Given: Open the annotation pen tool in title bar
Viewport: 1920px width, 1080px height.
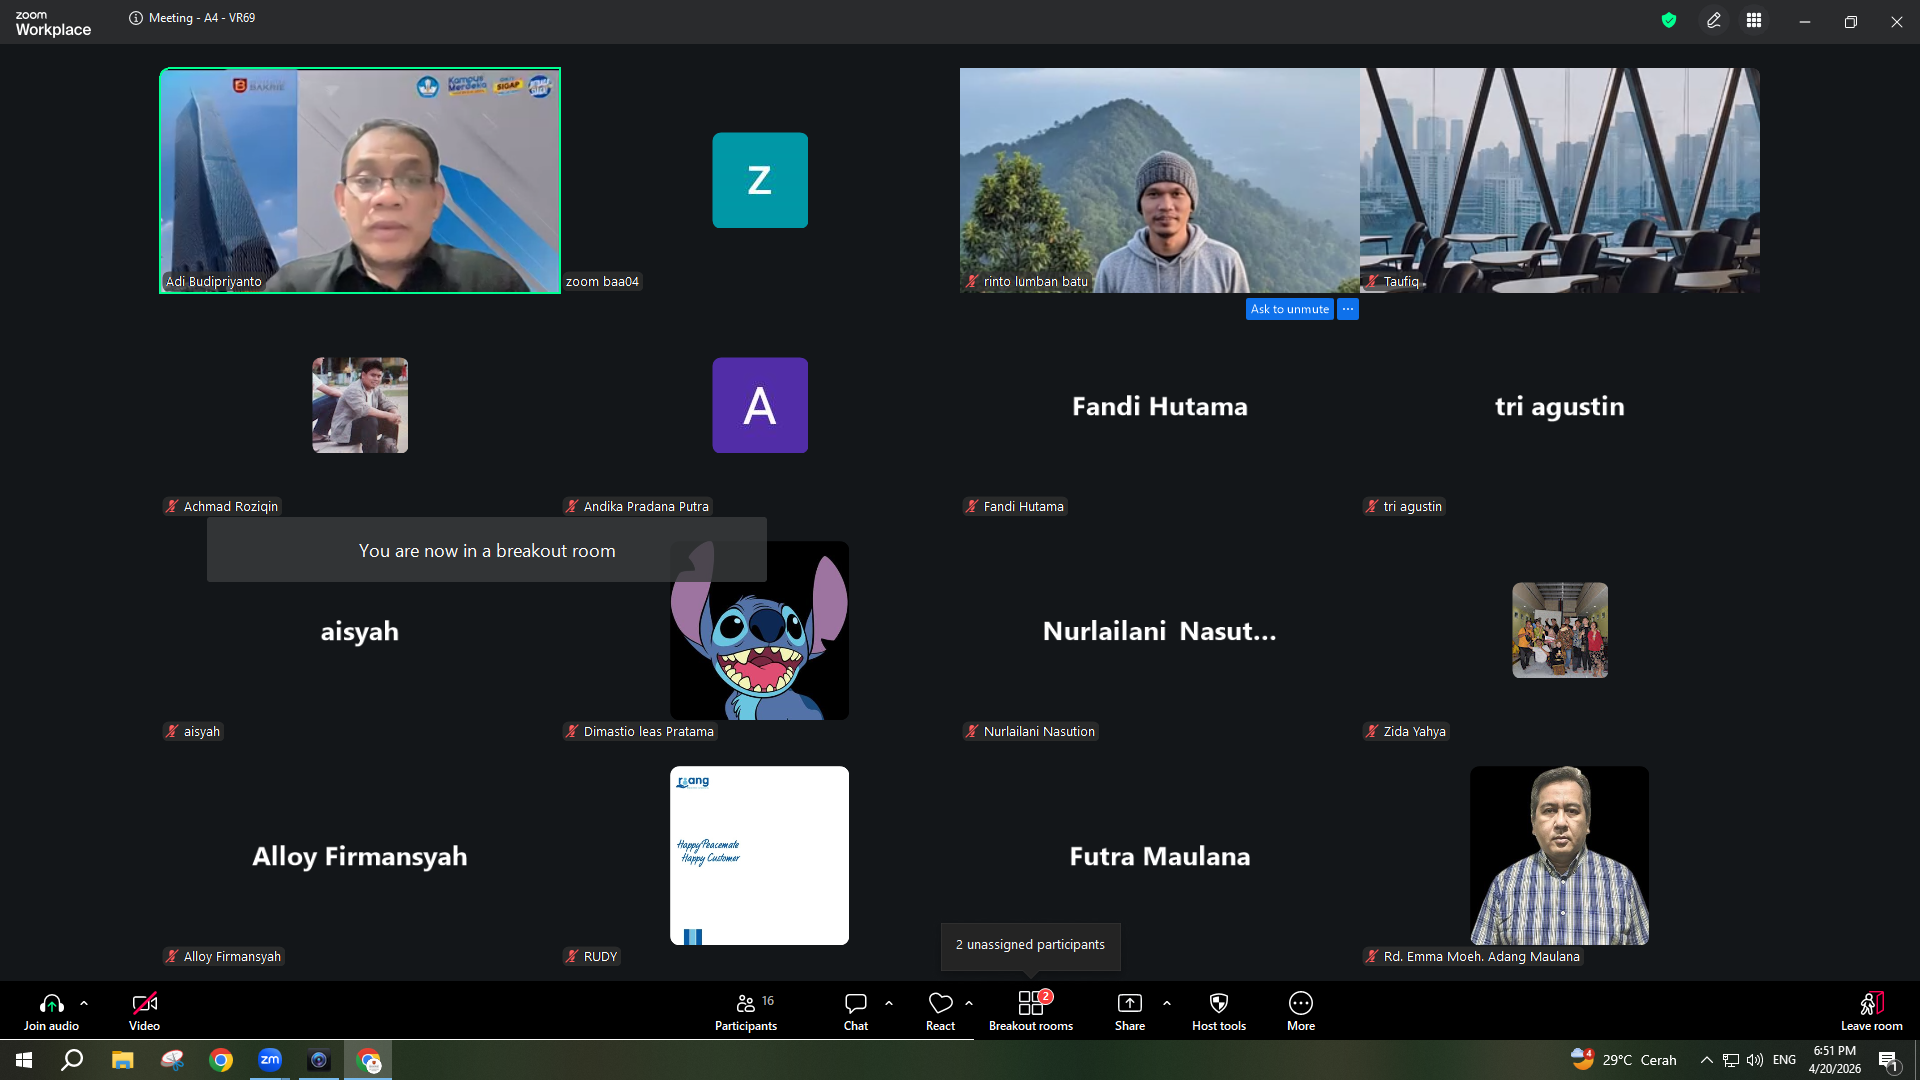Looking at the screenshot, I should 1714,20.
